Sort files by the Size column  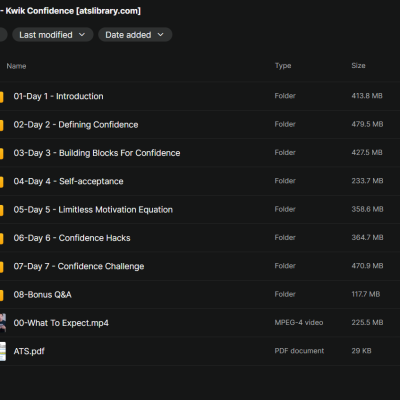point(358,66)
